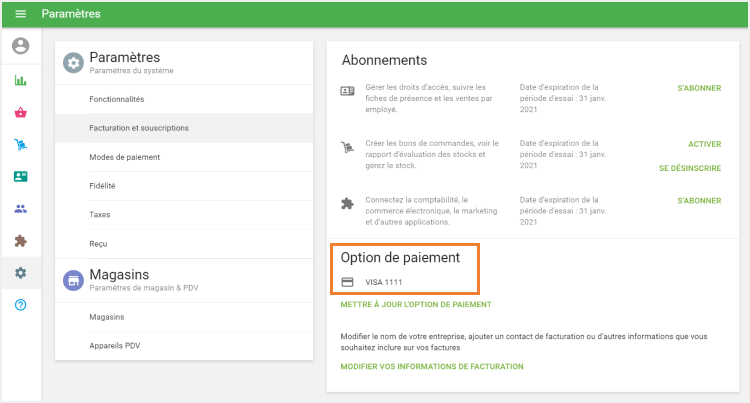Click the Magasins section heading

coord(119,274)
